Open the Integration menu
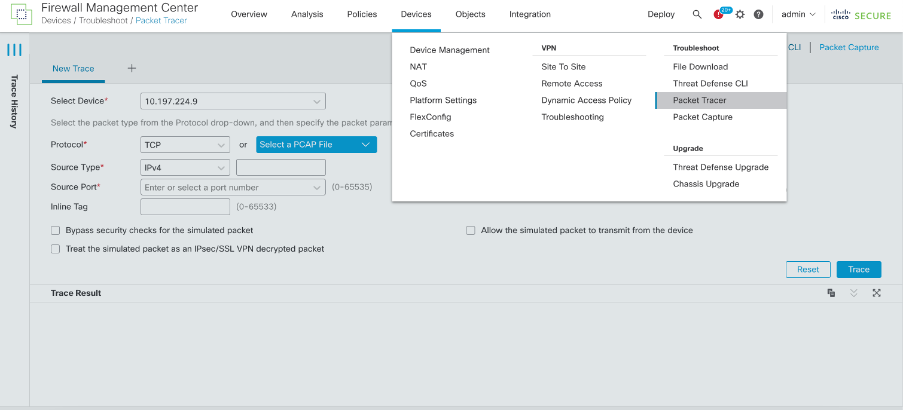This screenshot has height=410, width=904. click(530, 14)
